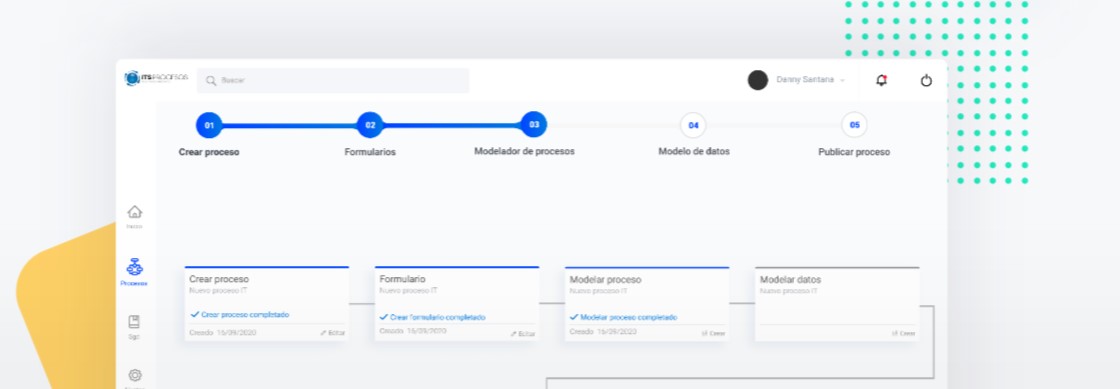Select step 04 circle
This screenshot has width=1120, height=389.
pyautogui.click(x=693, y=125)
